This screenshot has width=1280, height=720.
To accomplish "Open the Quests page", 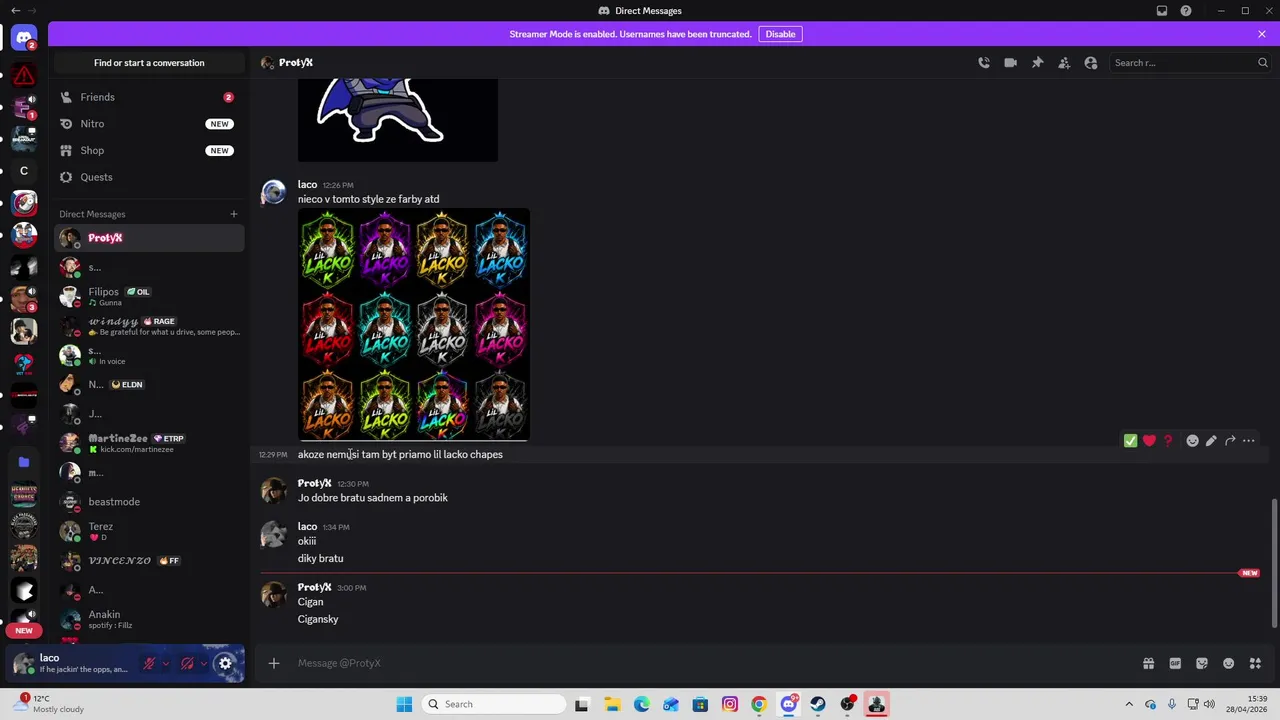I will point(149,177).
